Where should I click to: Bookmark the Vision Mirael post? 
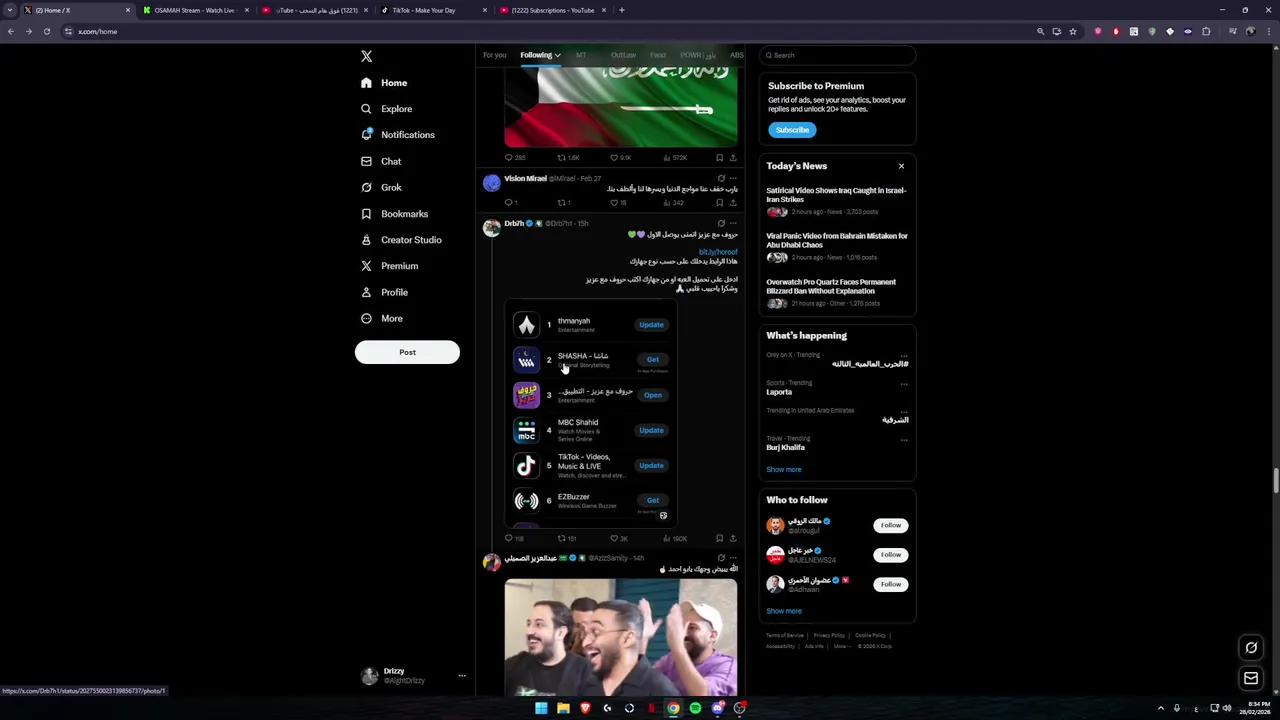point(719,202)
